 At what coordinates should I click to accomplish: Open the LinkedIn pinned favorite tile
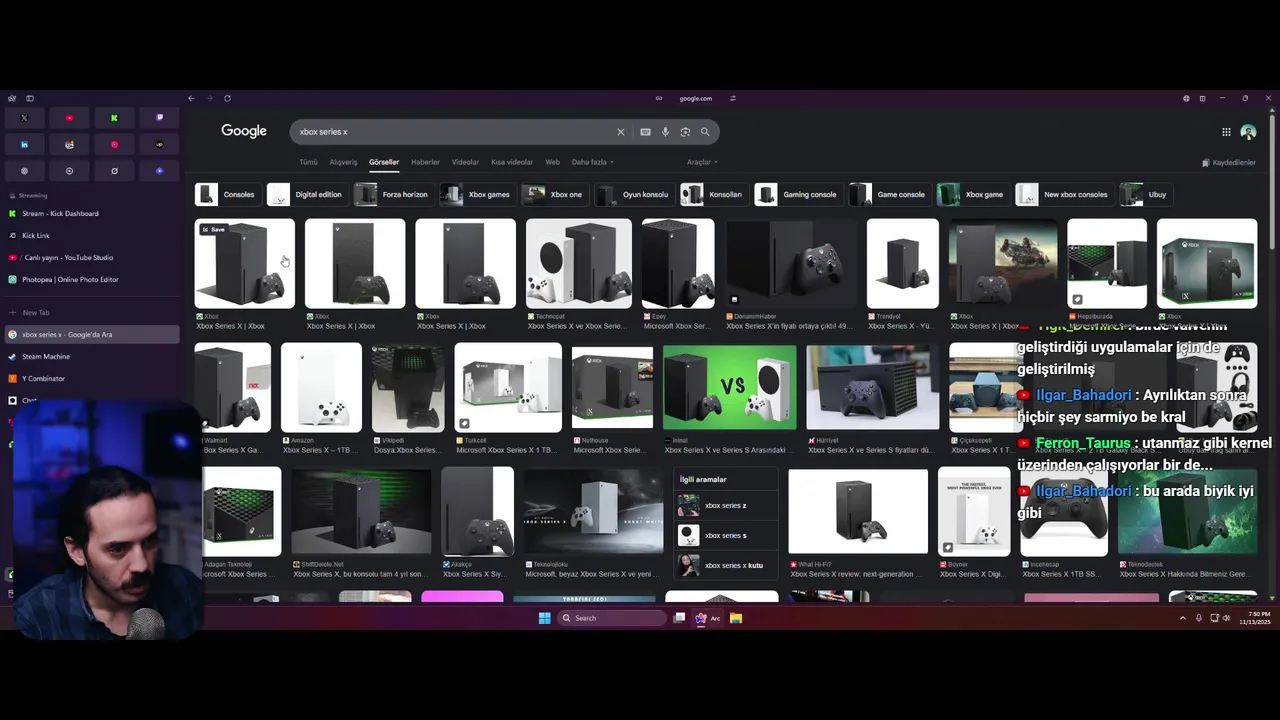click(24, 144)
